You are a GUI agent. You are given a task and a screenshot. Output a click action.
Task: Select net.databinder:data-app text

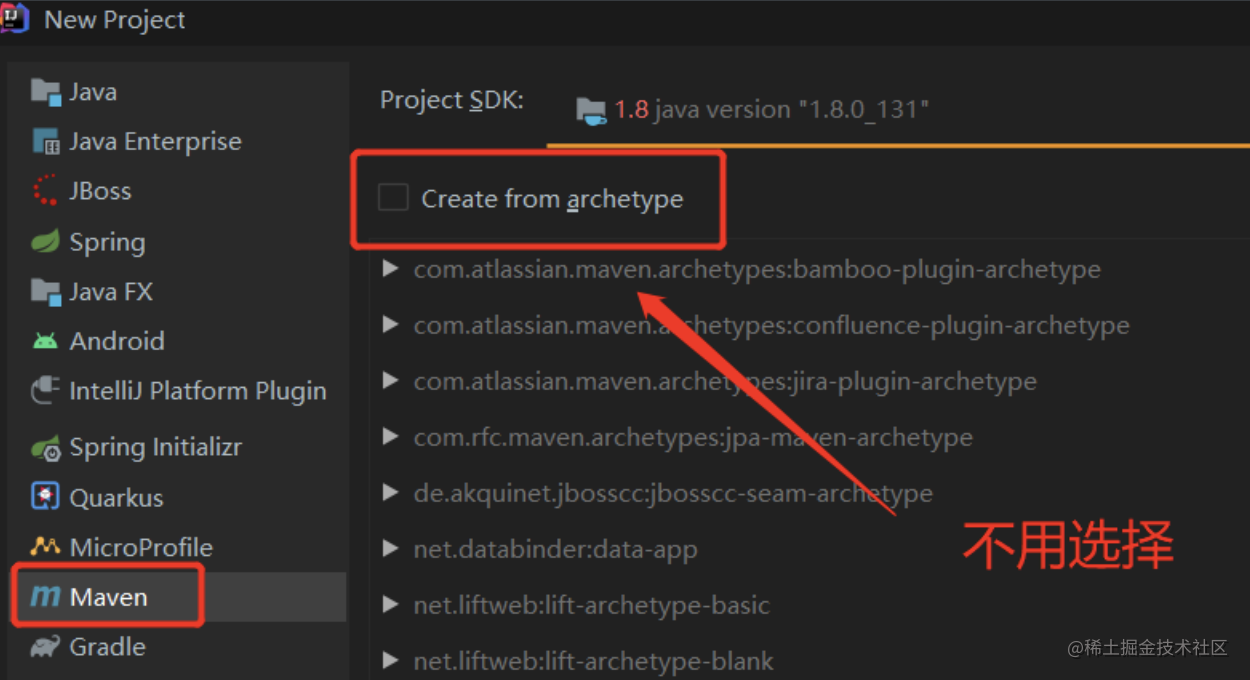(x=555, y=550)
